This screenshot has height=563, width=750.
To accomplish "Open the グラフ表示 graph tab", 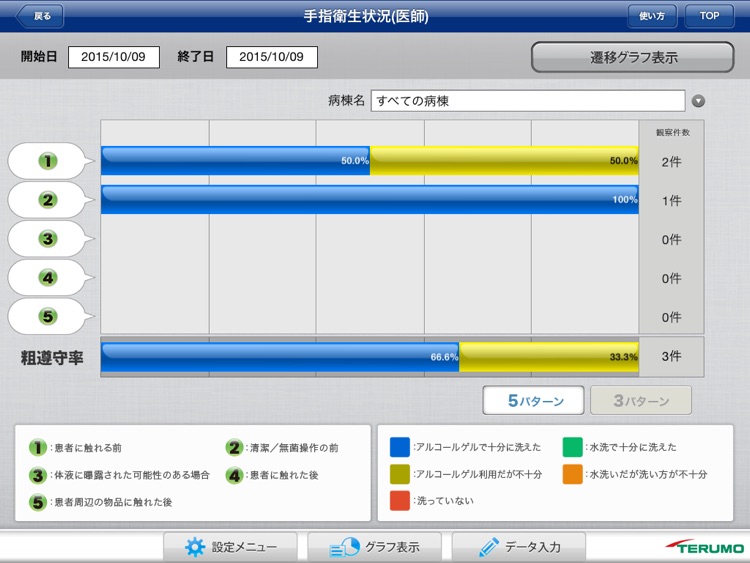I will [x=375, y=547].
